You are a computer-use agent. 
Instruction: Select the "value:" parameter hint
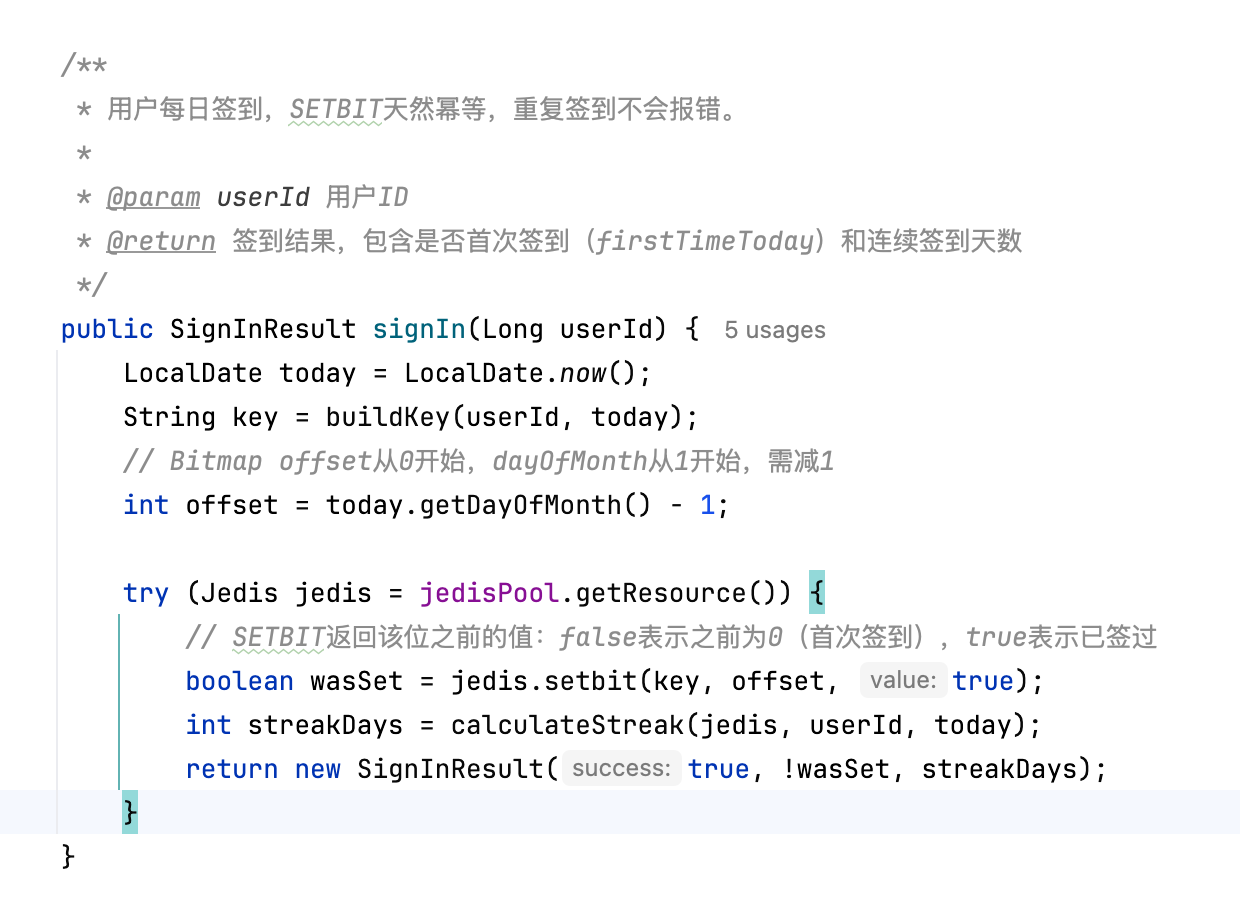903,681
